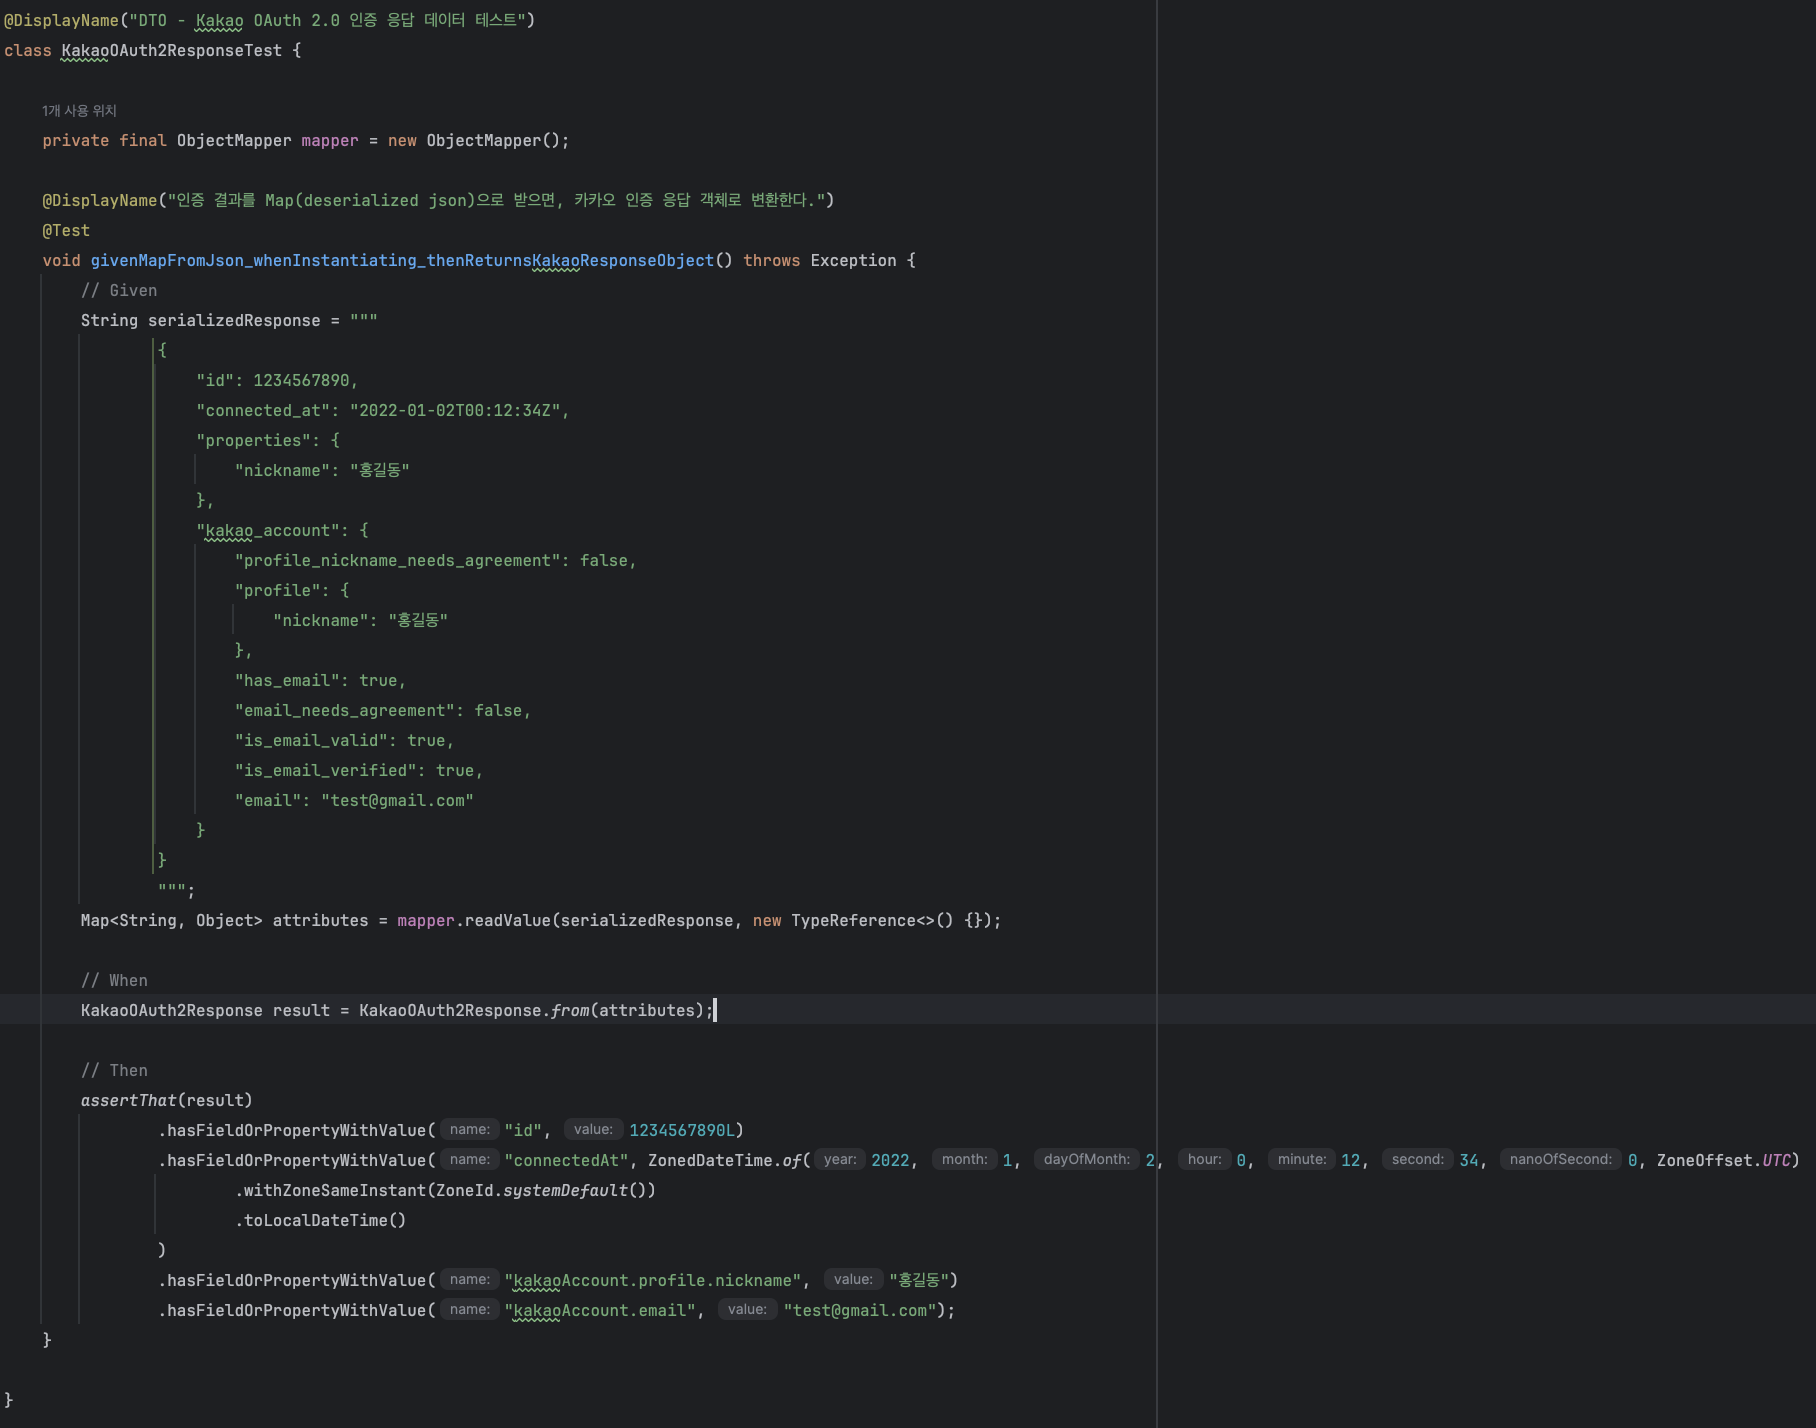Select the 'private final ObjectMapper mapper' declaration
This screenshot has height=1428, width=1816.
click(x=200, y=141)
